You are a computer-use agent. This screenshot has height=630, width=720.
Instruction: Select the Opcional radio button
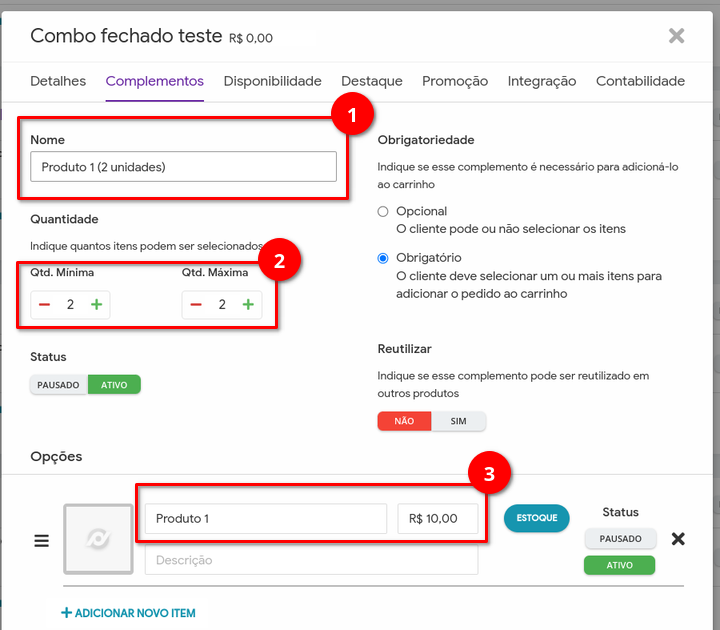point(383,212)
